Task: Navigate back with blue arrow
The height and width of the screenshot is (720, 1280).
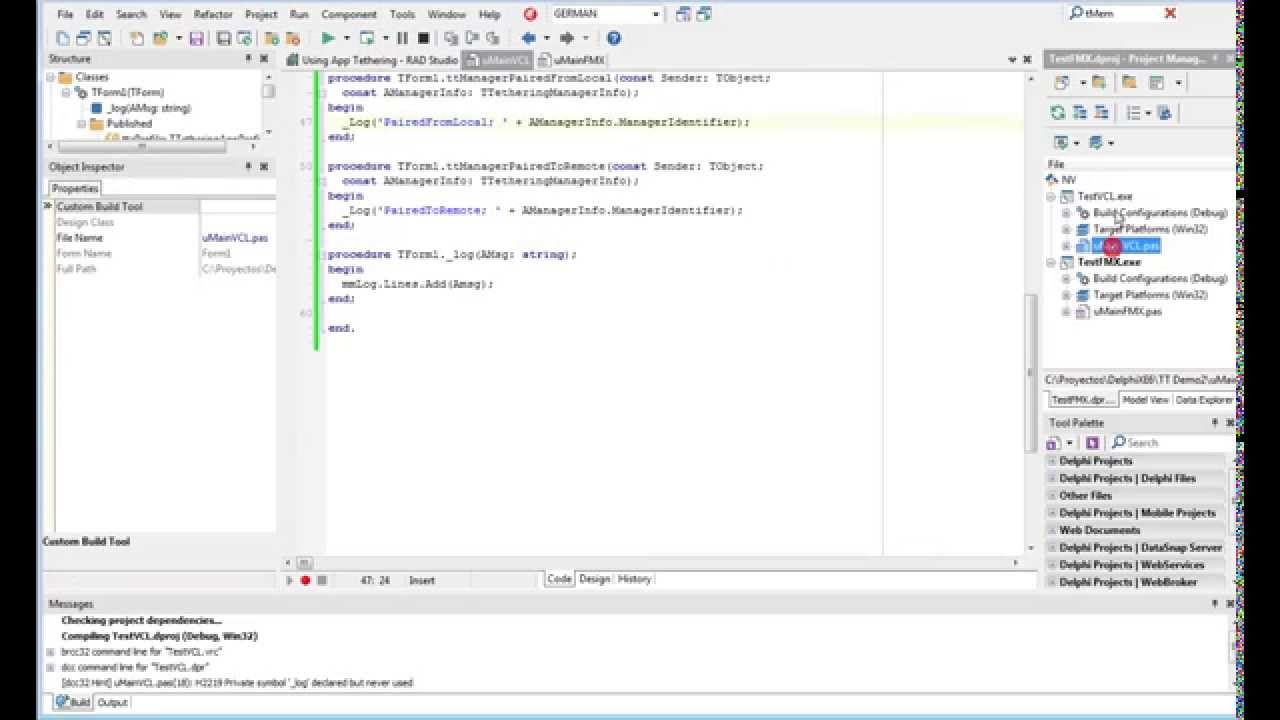Action: coord(529,38)
